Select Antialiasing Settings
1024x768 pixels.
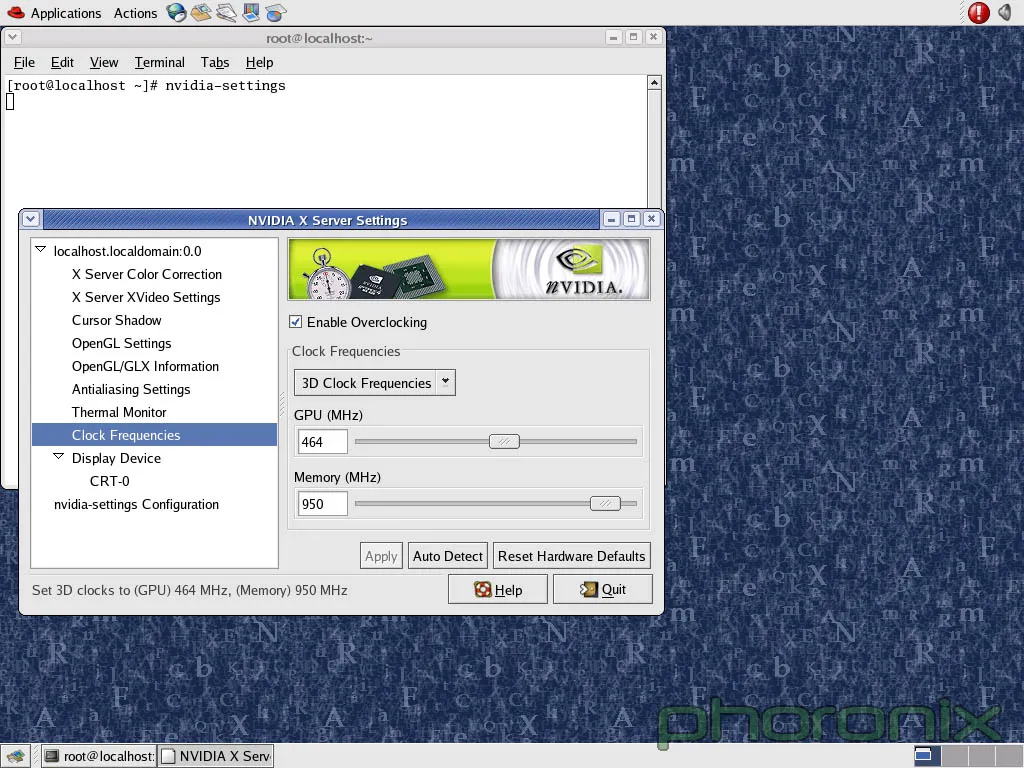(131, 389)
